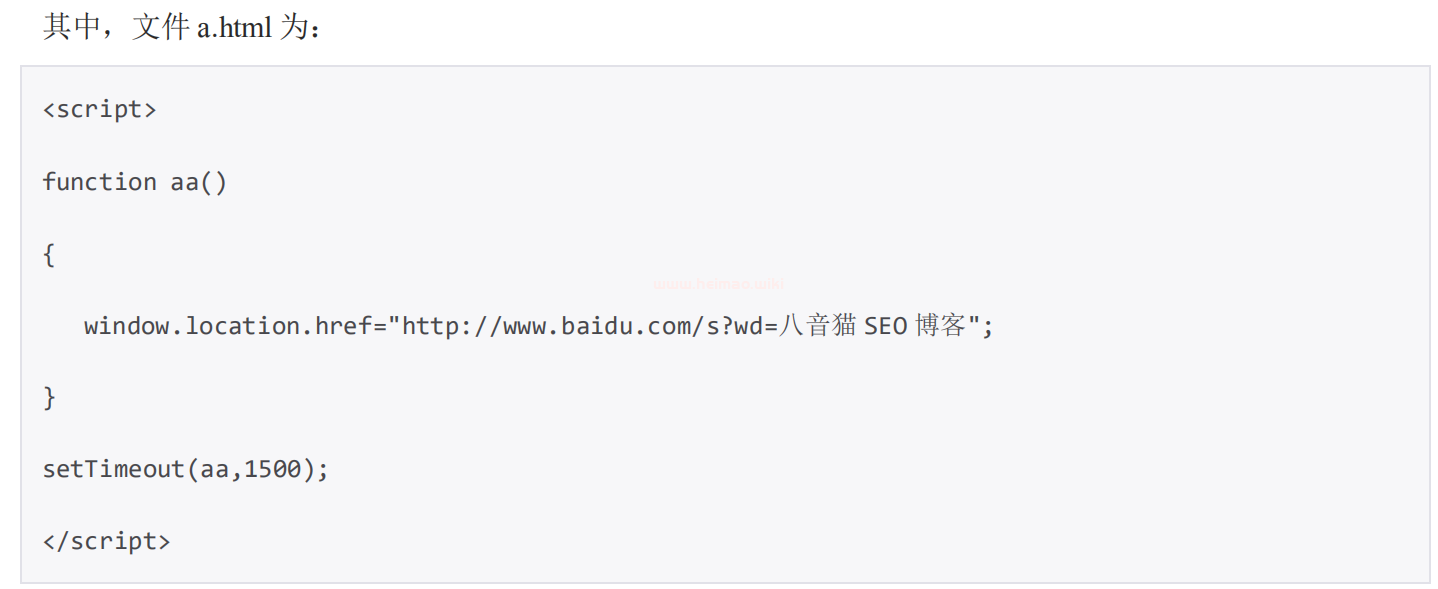Click the word "function" keyword
The height and width of the screenshot is (589, 1438).
click(99, 182)
